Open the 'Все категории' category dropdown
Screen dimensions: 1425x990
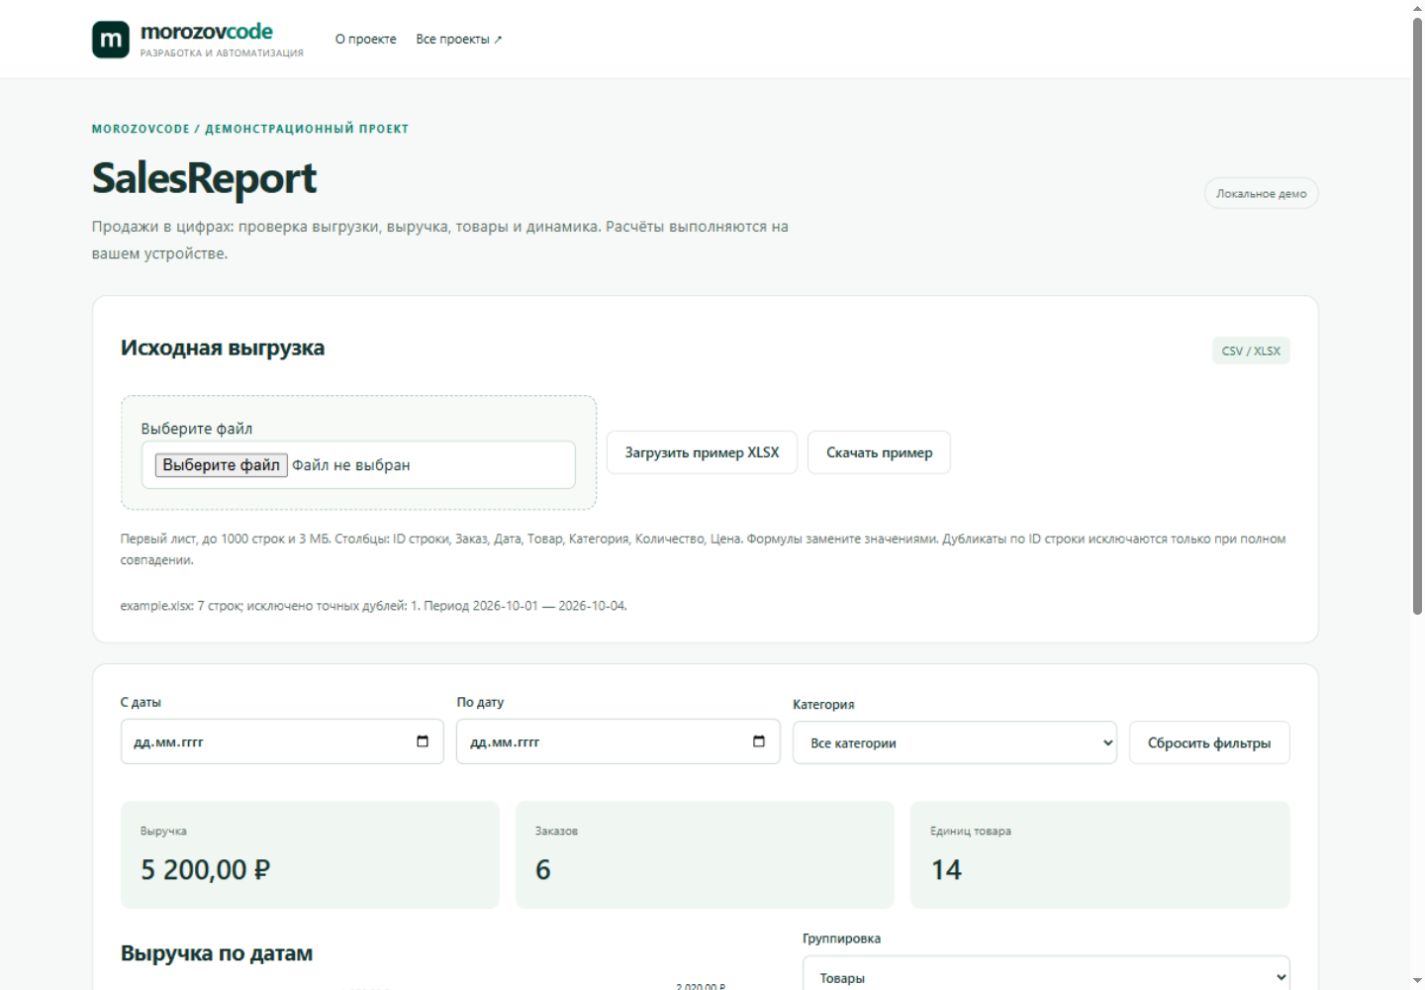955,743
